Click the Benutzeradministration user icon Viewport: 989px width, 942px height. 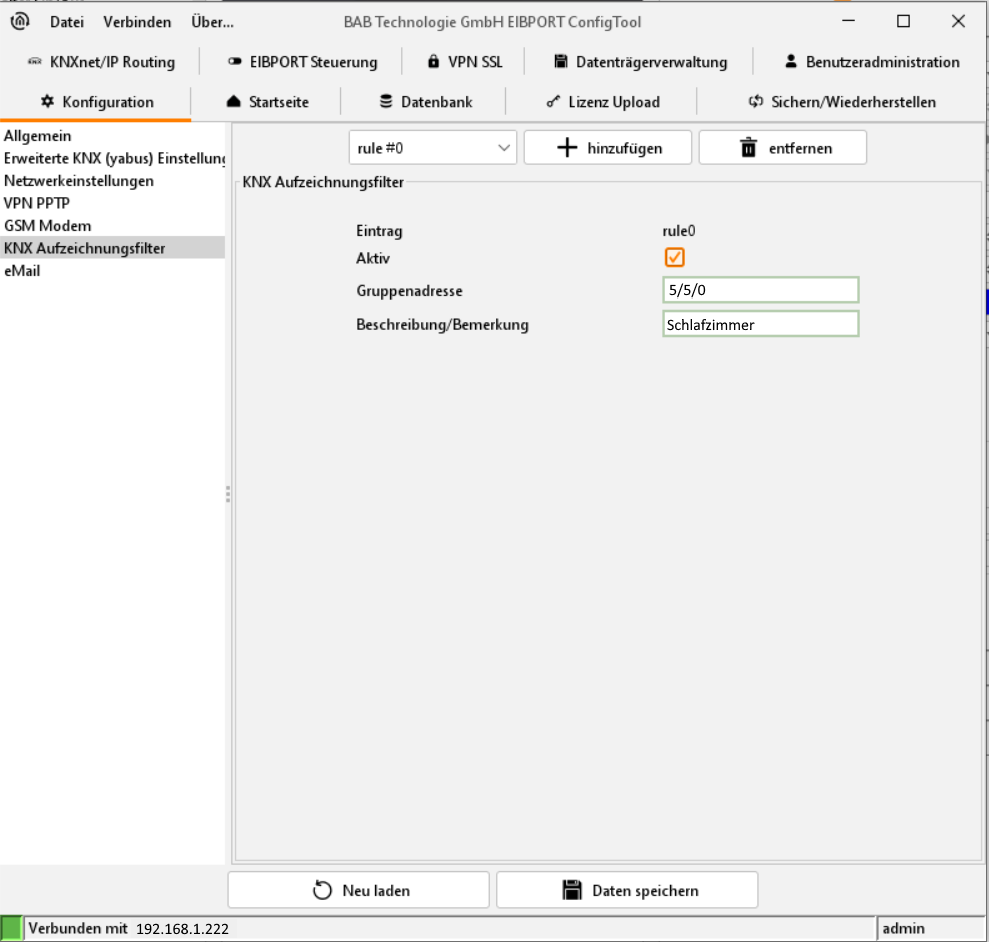click(790, 62)
